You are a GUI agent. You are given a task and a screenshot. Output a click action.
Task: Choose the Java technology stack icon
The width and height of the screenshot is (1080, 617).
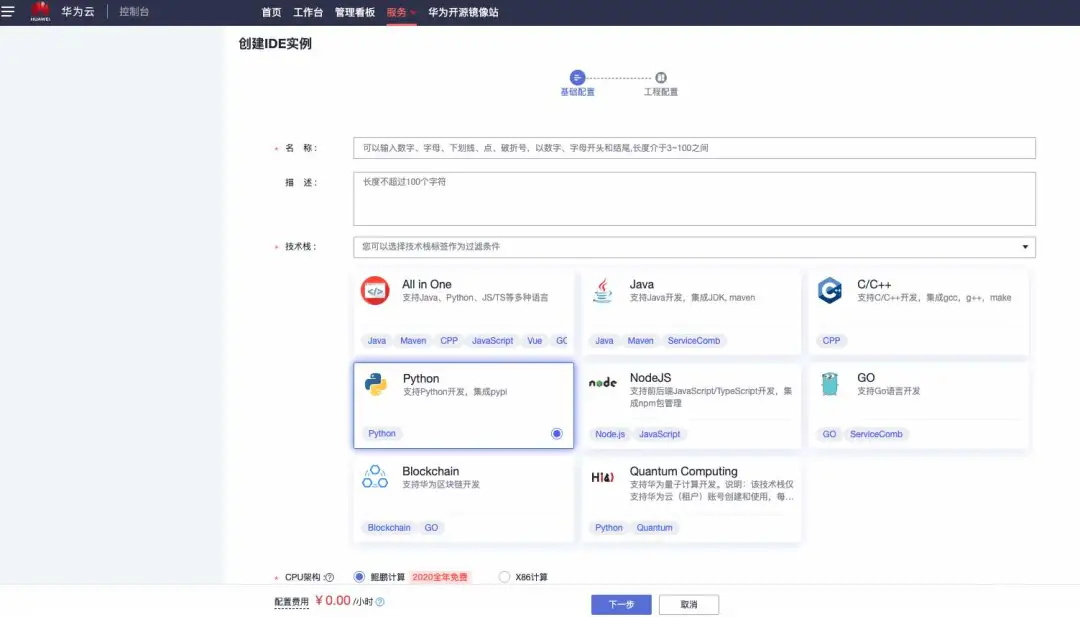pyautogui.click(x=602, y=291)
